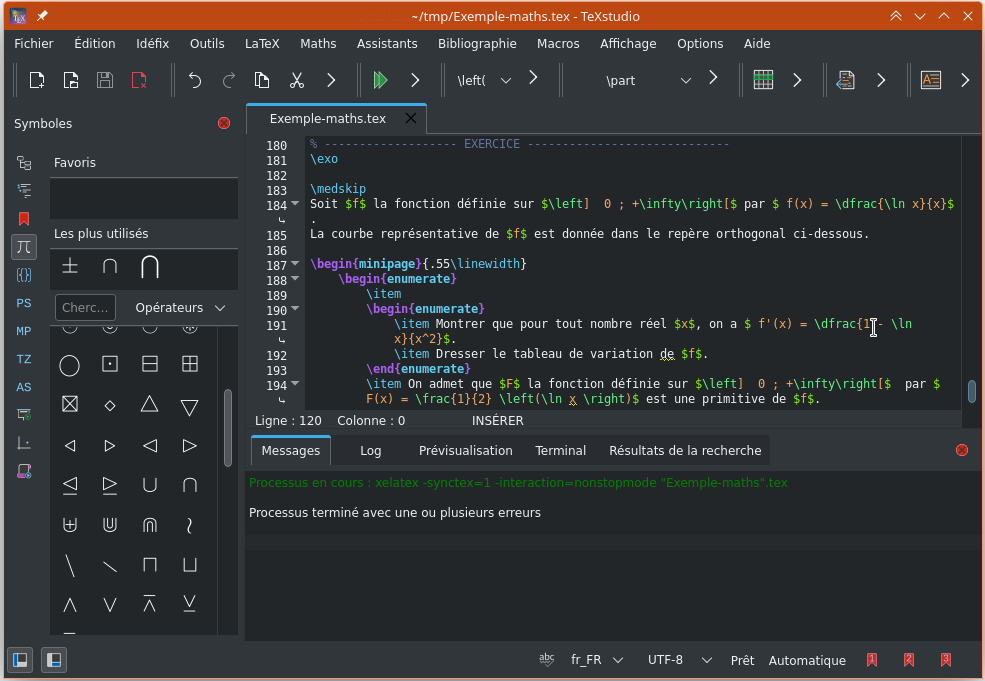
Task: Jump to bookmark 1 in status bar
Action: (872, 660)
